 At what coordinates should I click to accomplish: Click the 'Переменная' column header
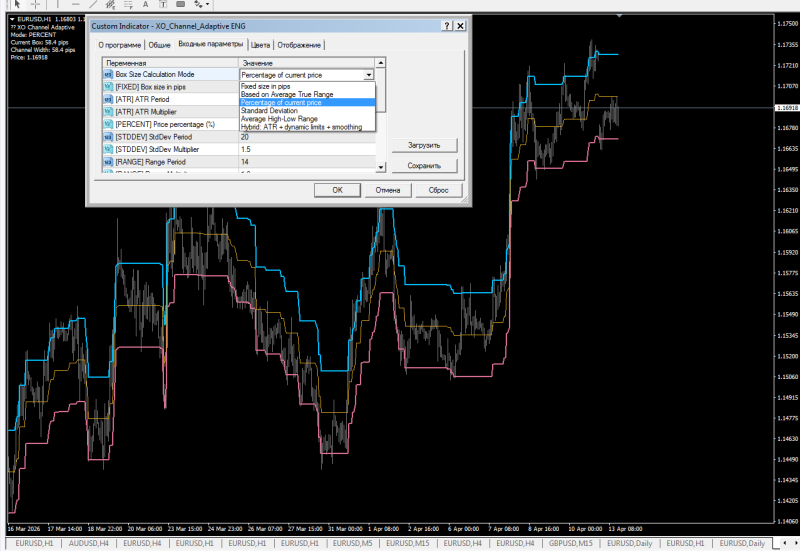point(170,63)
